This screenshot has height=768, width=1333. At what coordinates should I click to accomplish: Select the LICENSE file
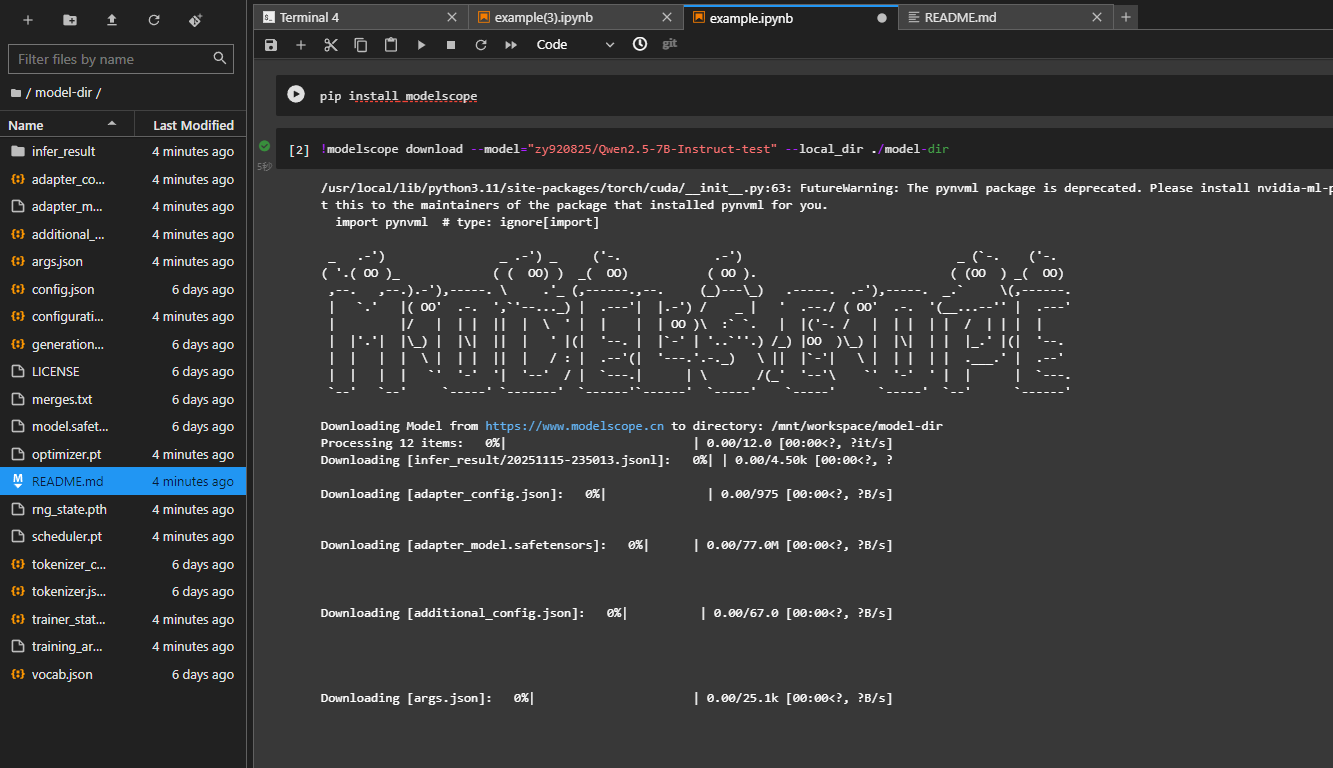[x=123, y=372]
